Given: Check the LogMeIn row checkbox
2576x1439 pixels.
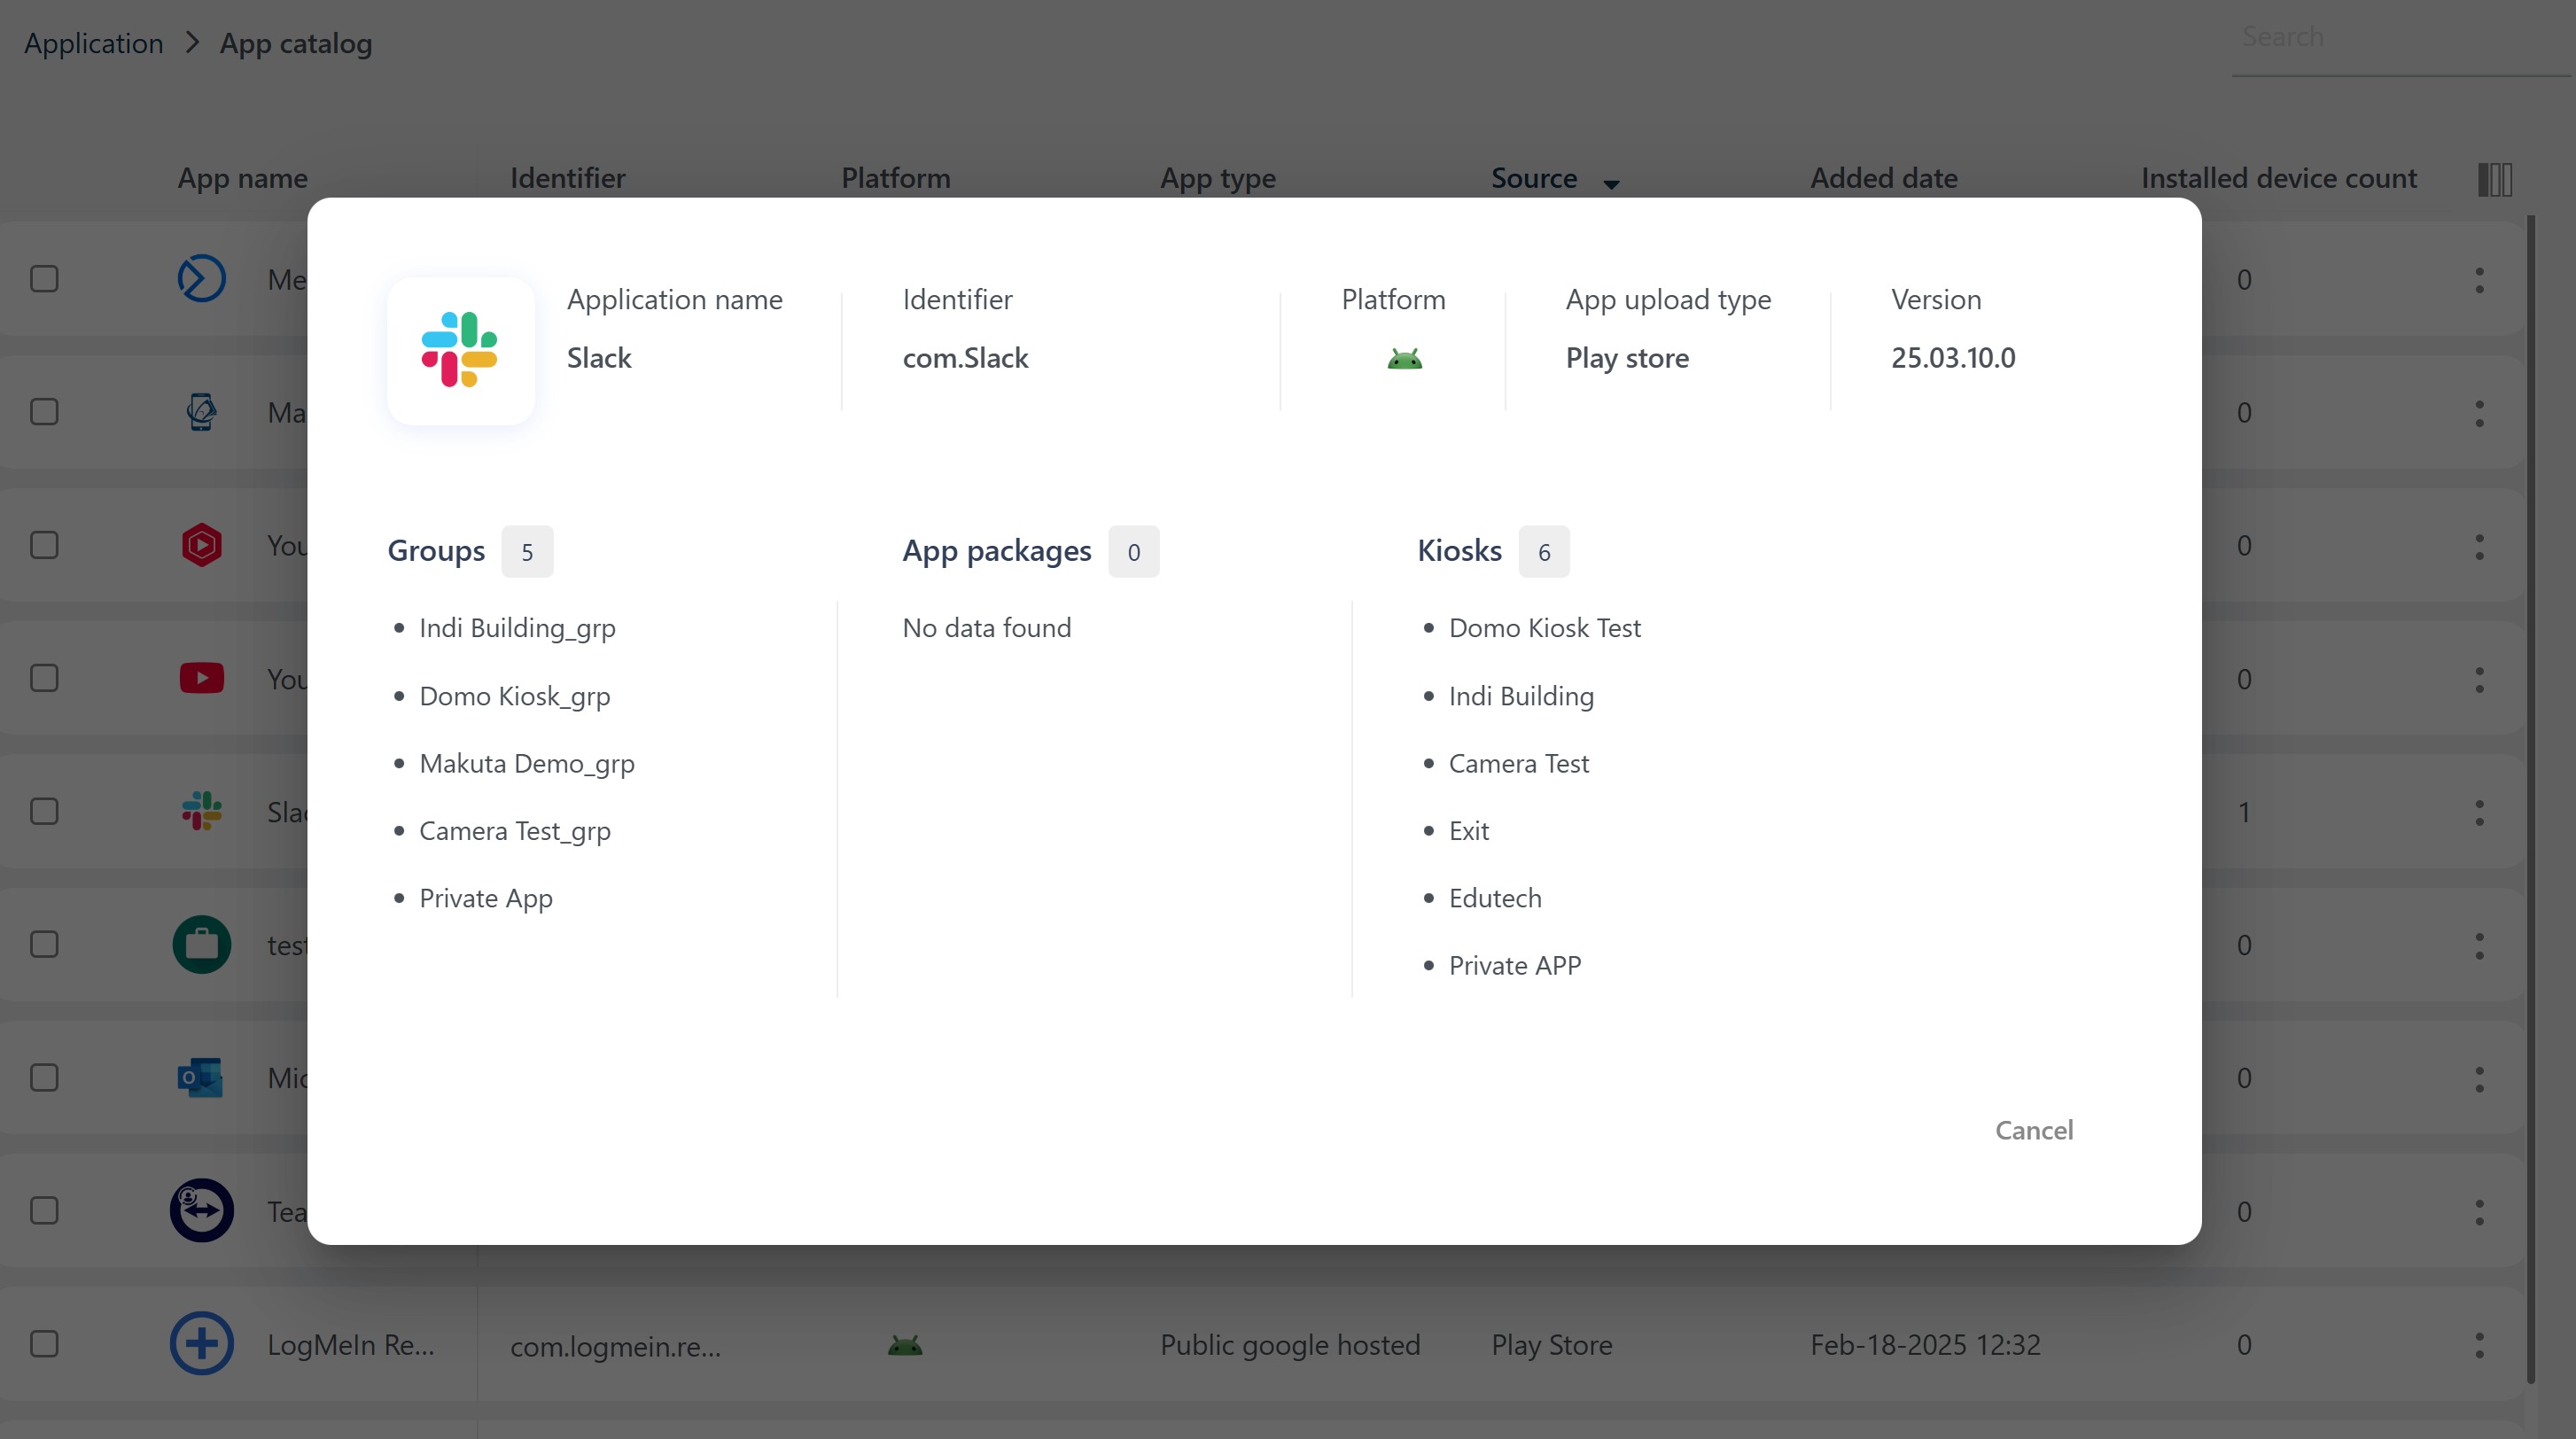Looking at the screenshot, I should (x=44, y=1344).
